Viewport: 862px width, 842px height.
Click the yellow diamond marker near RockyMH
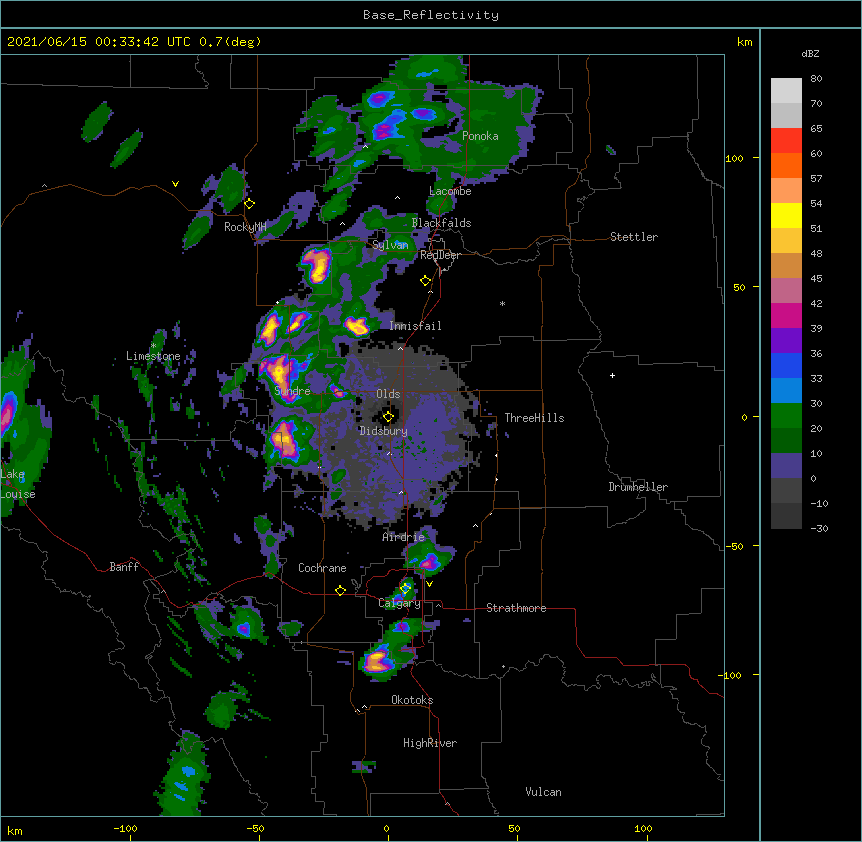(250, 204)
